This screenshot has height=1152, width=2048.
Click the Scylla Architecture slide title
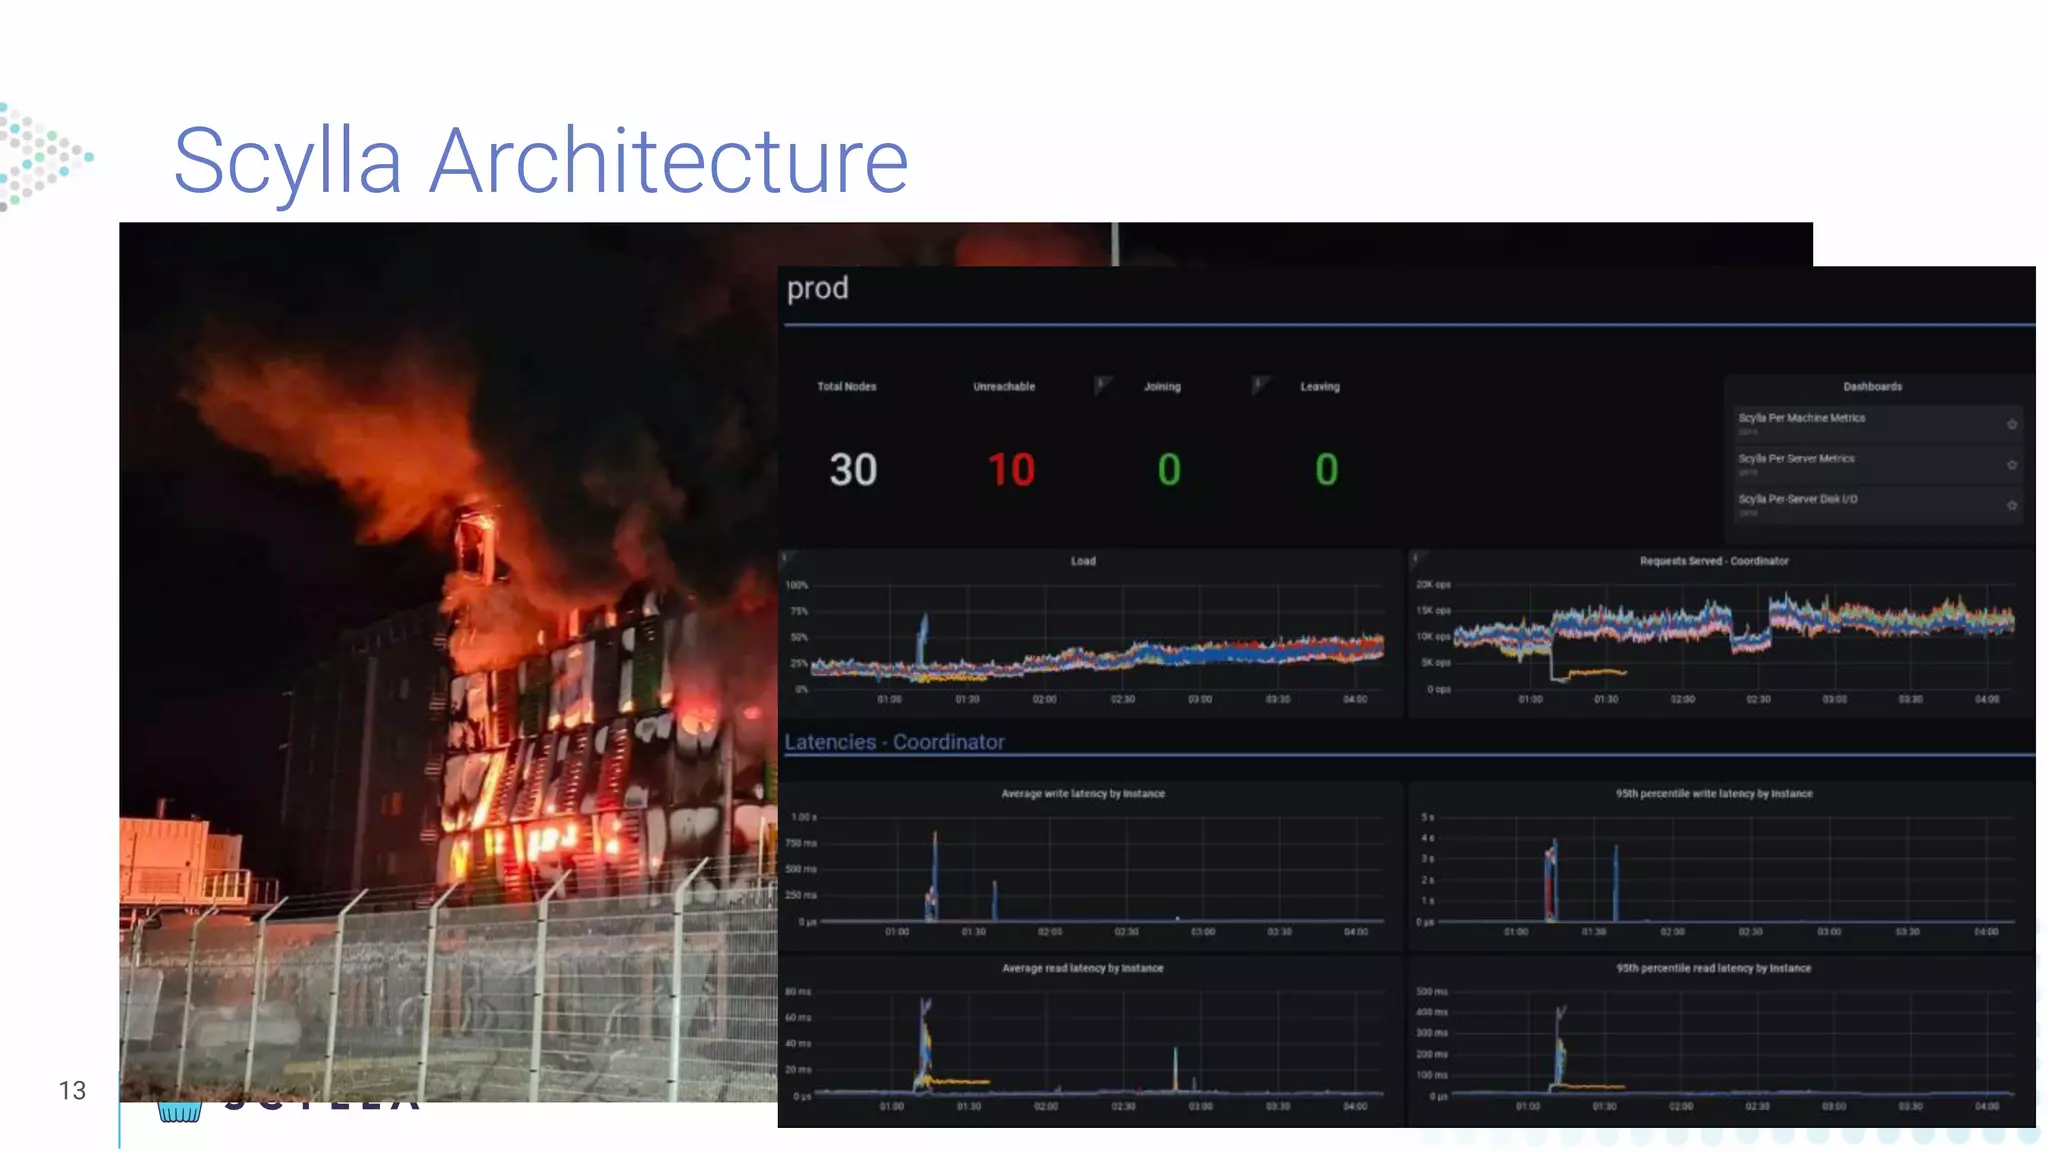tap(541, 160)
